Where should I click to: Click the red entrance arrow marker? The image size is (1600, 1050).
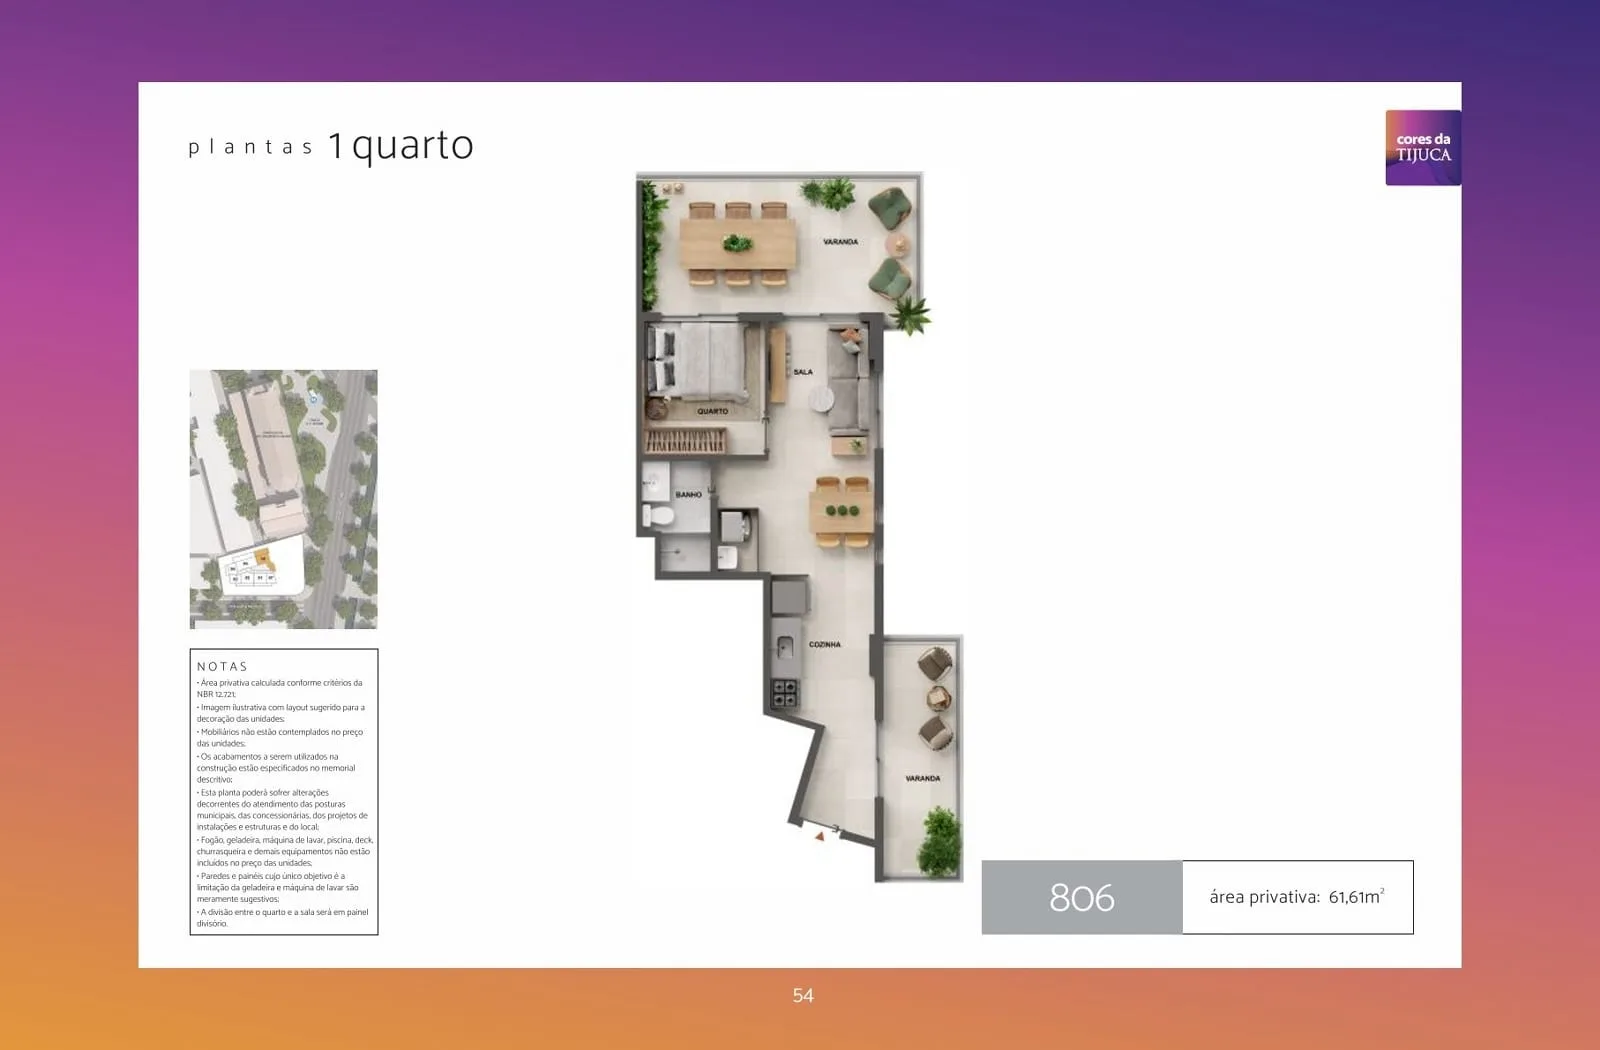819,836
